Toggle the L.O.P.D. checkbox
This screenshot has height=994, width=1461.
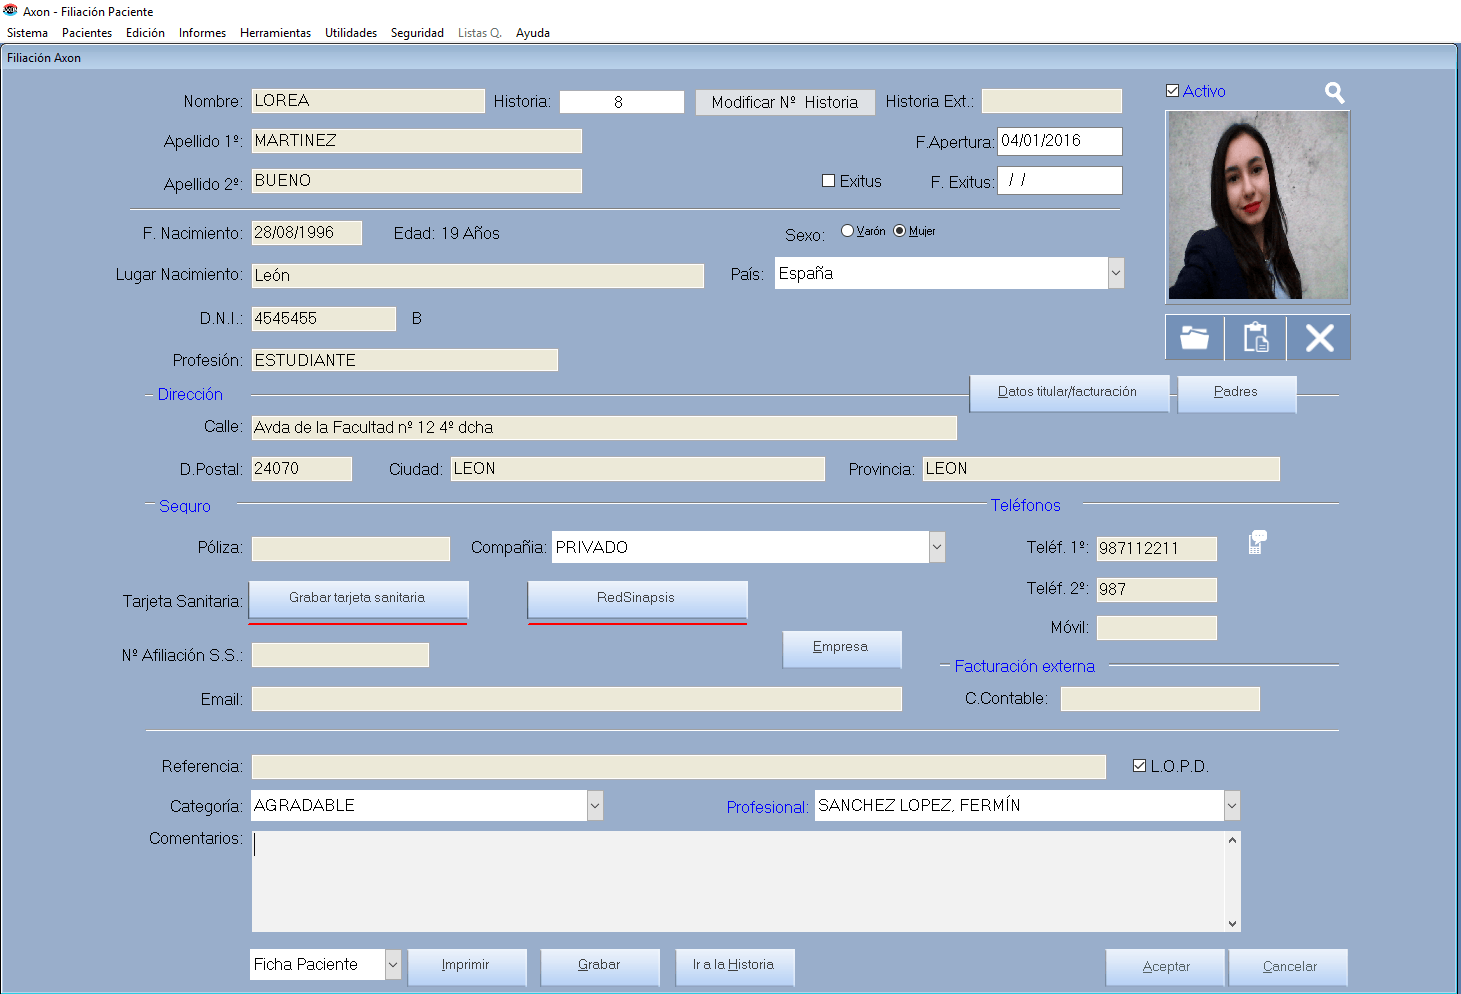click(x=1139, y=766)
